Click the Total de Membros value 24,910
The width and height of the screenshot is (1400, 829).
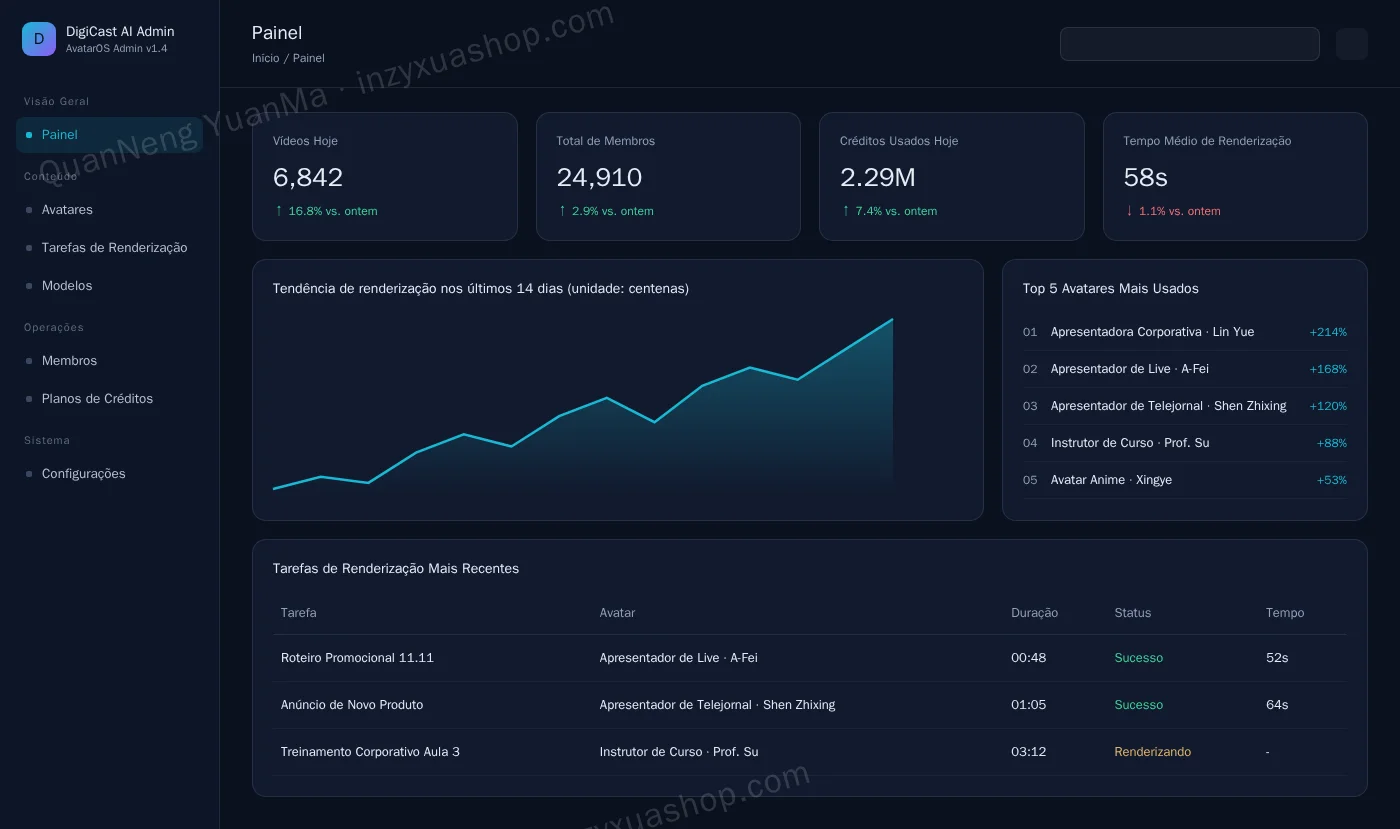599,178
